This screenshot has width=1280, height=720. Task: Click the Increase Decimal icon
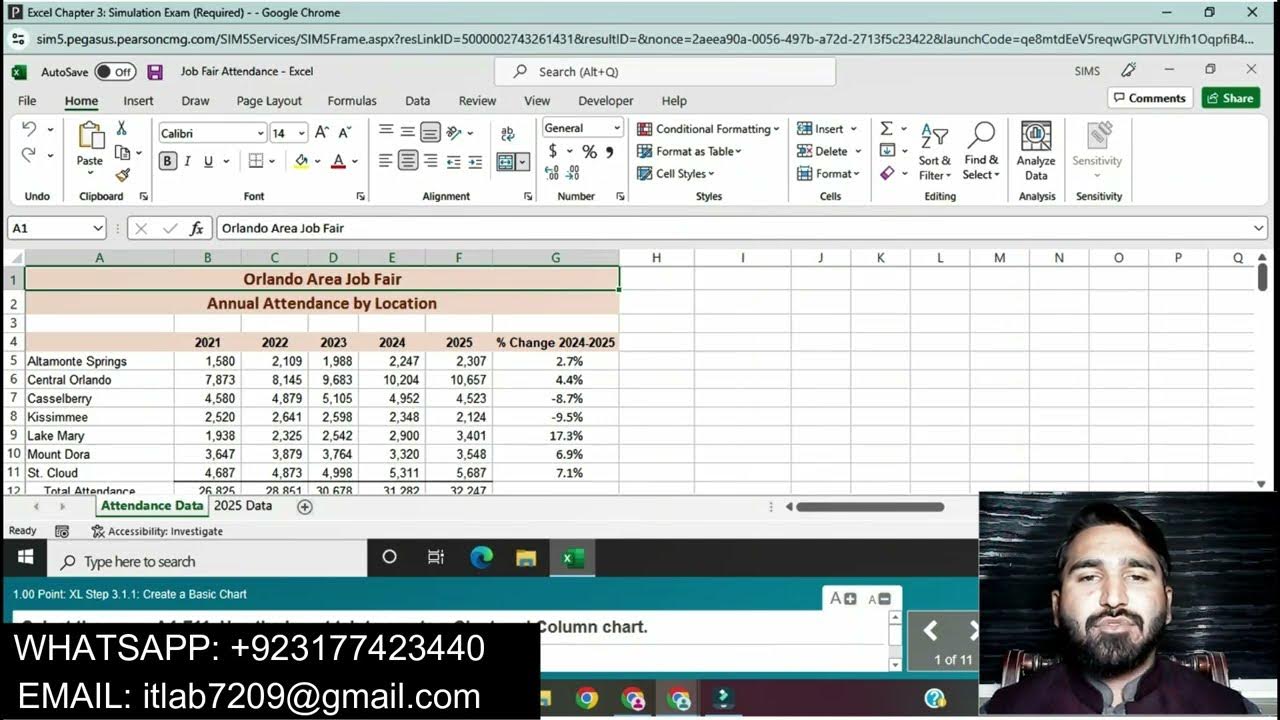pos(552,173)
